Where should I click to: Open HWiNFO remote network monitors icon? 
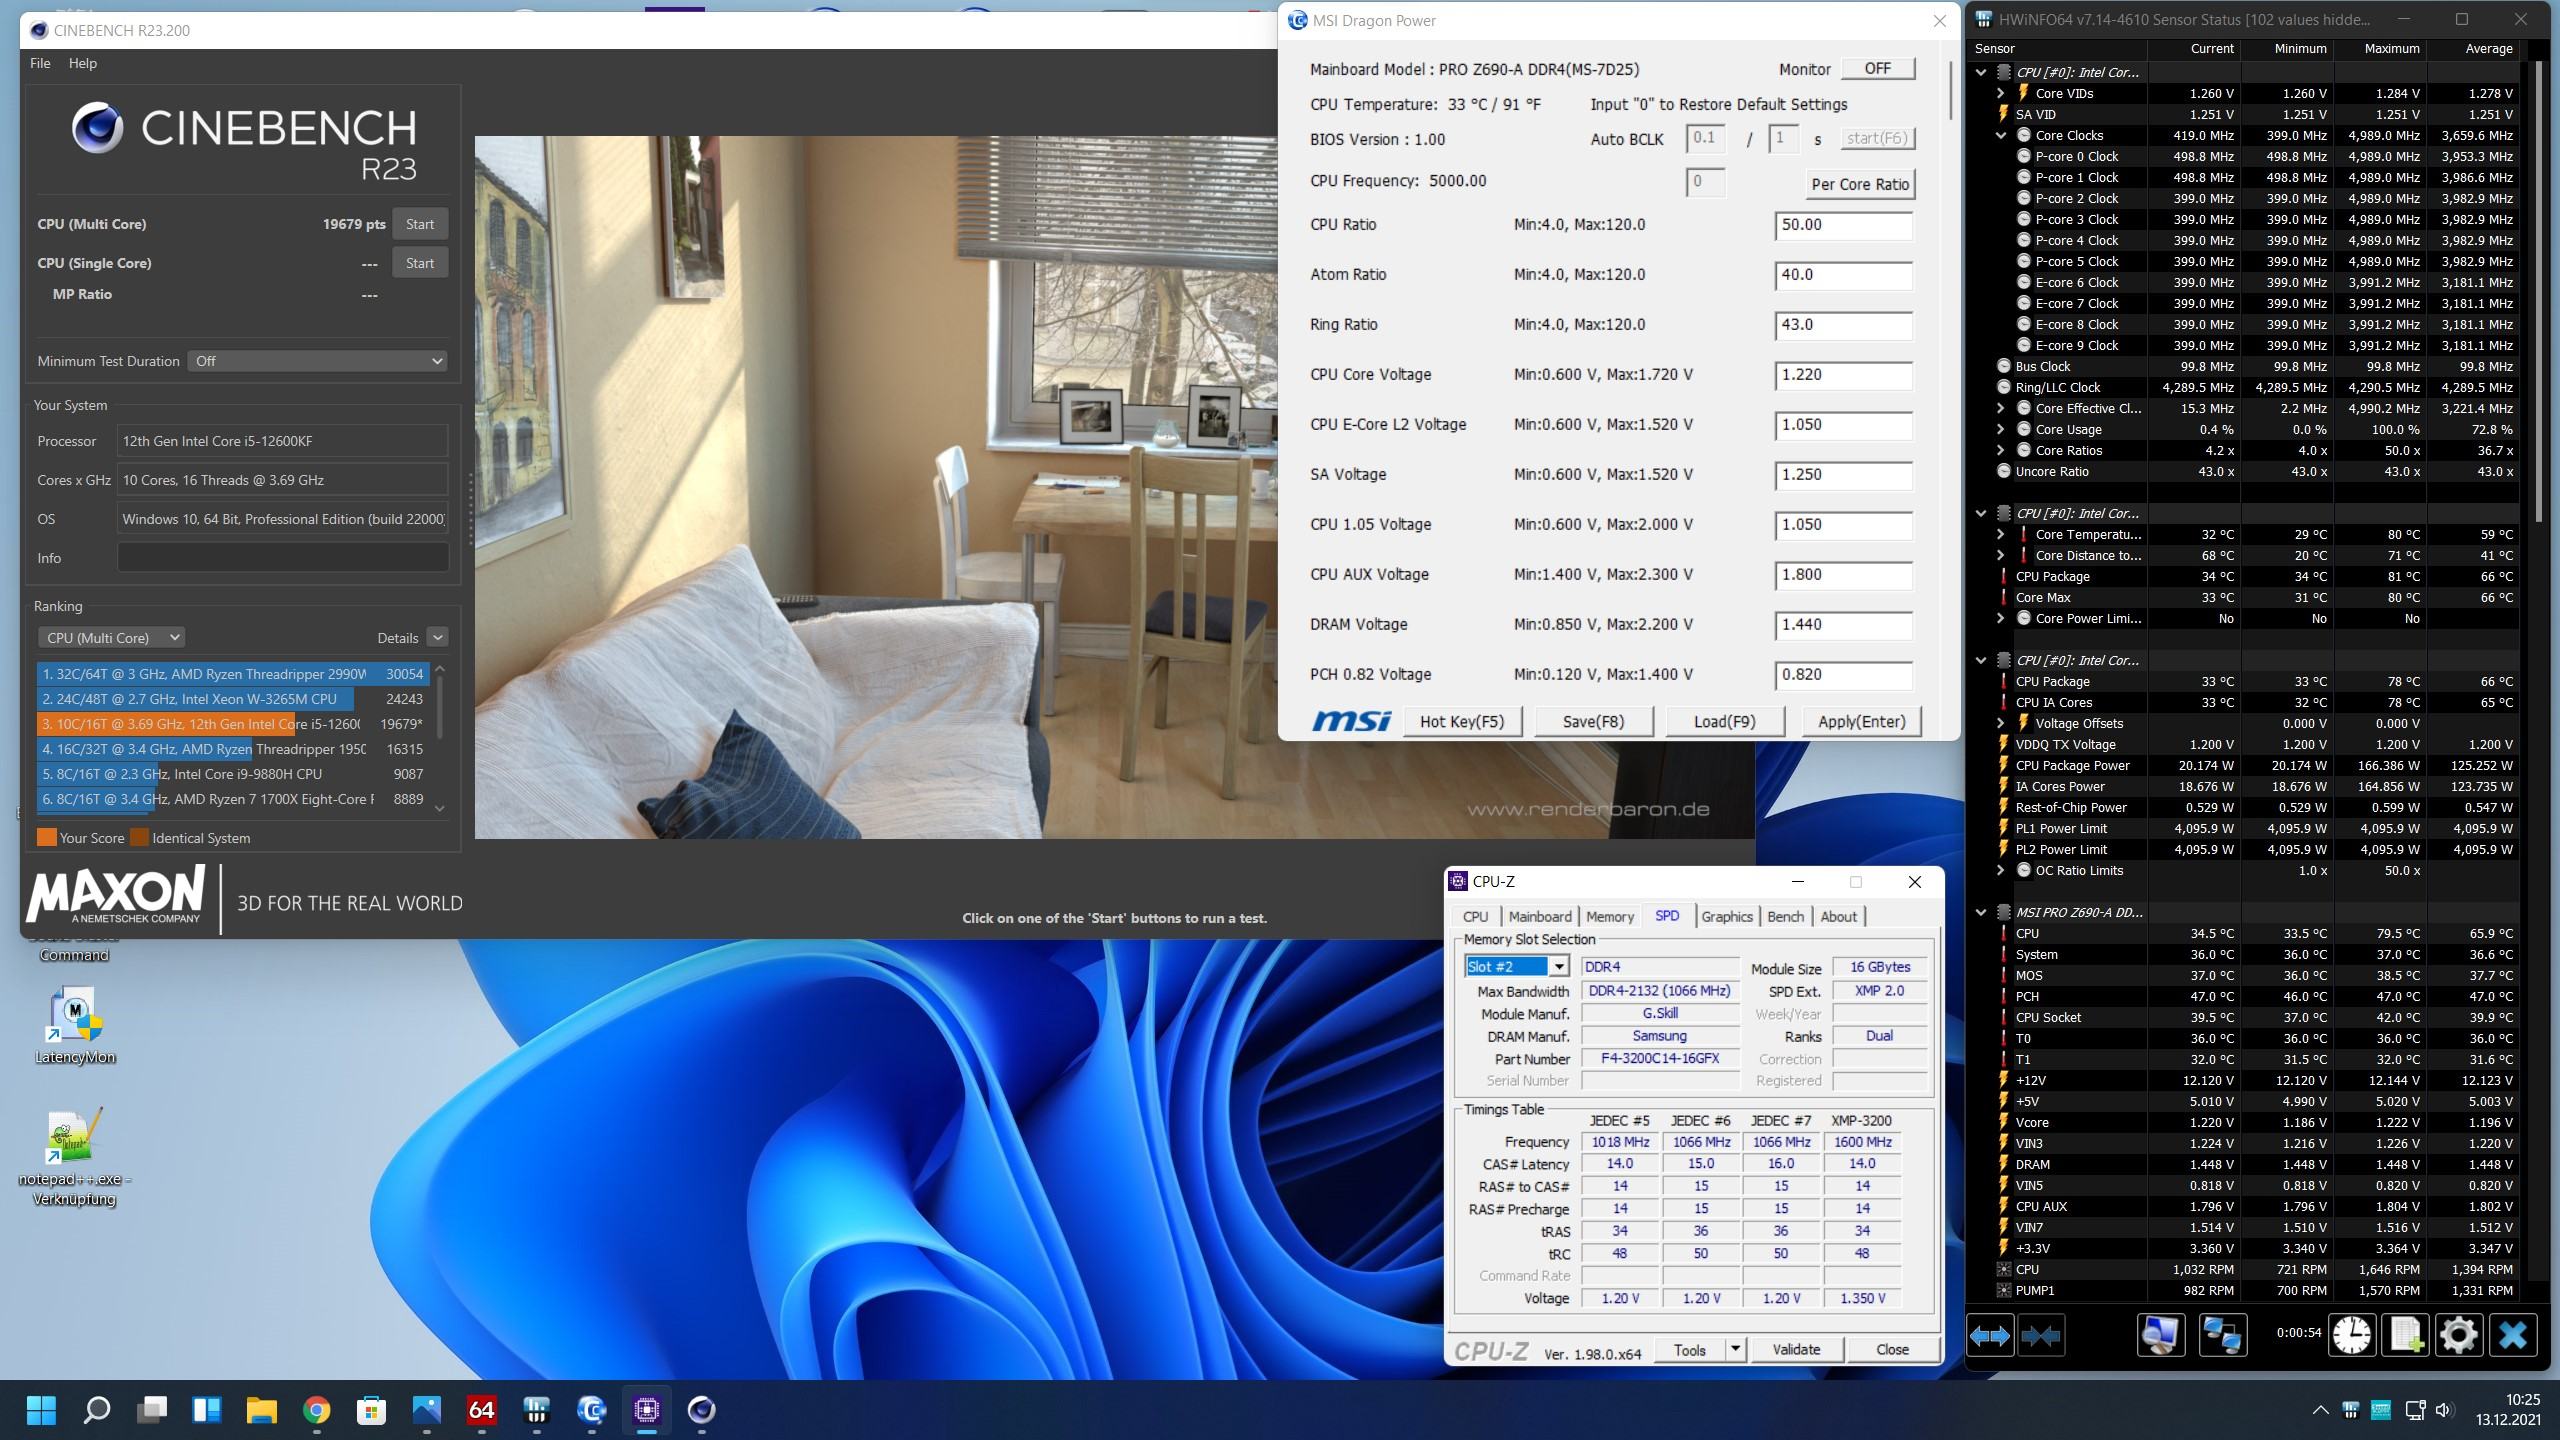(2222, 1336)
